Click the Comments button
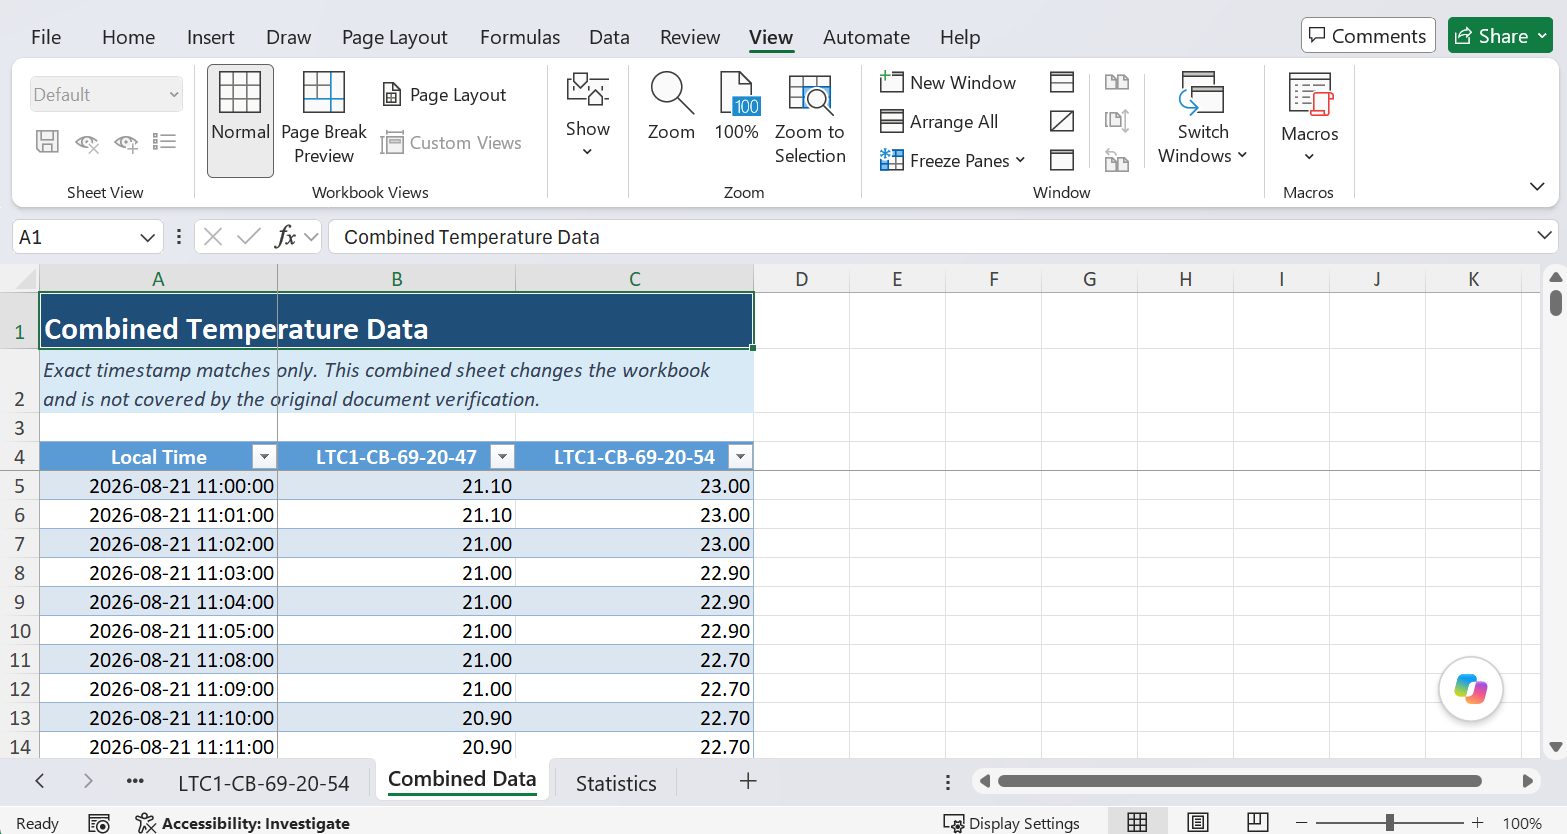The height and width of the screenshot is (834, 1567). coord(1368,36)
